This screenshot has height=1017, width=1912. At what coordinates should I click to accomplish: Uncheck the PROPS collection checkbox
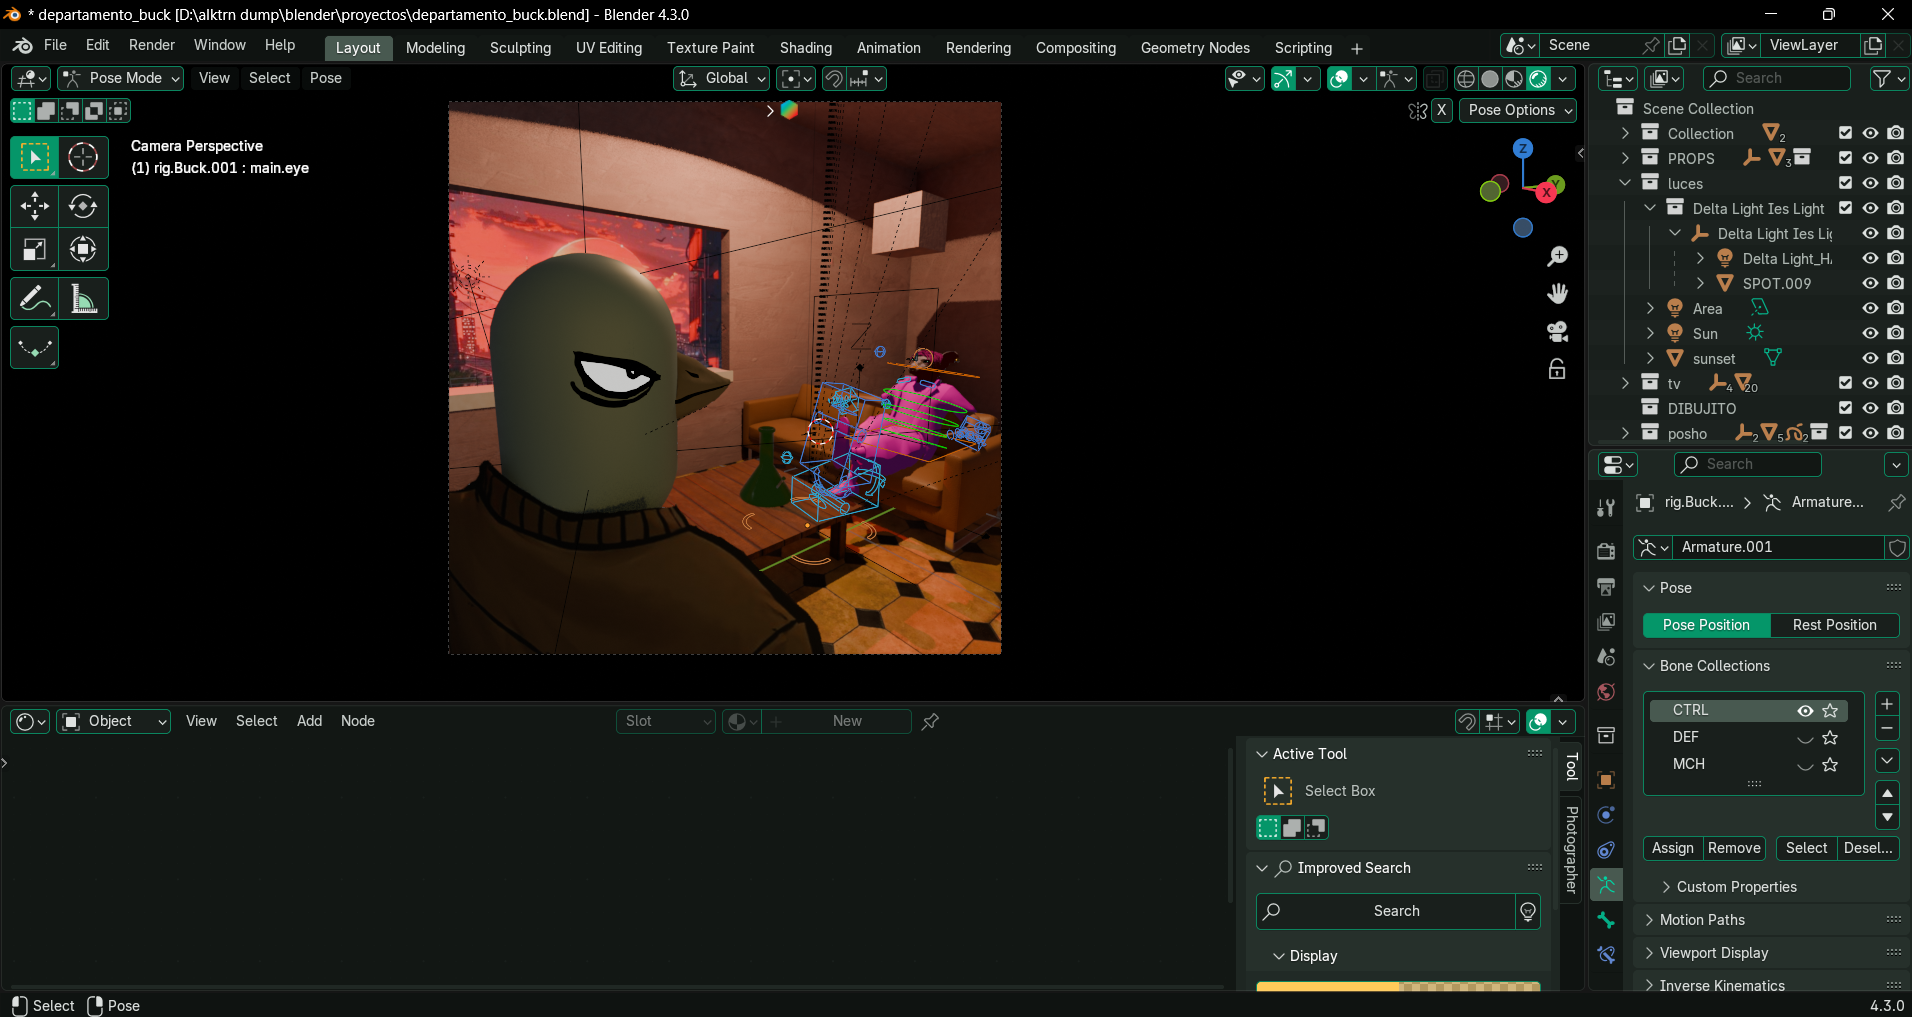pyautogui.click(x=1845, y=158)
